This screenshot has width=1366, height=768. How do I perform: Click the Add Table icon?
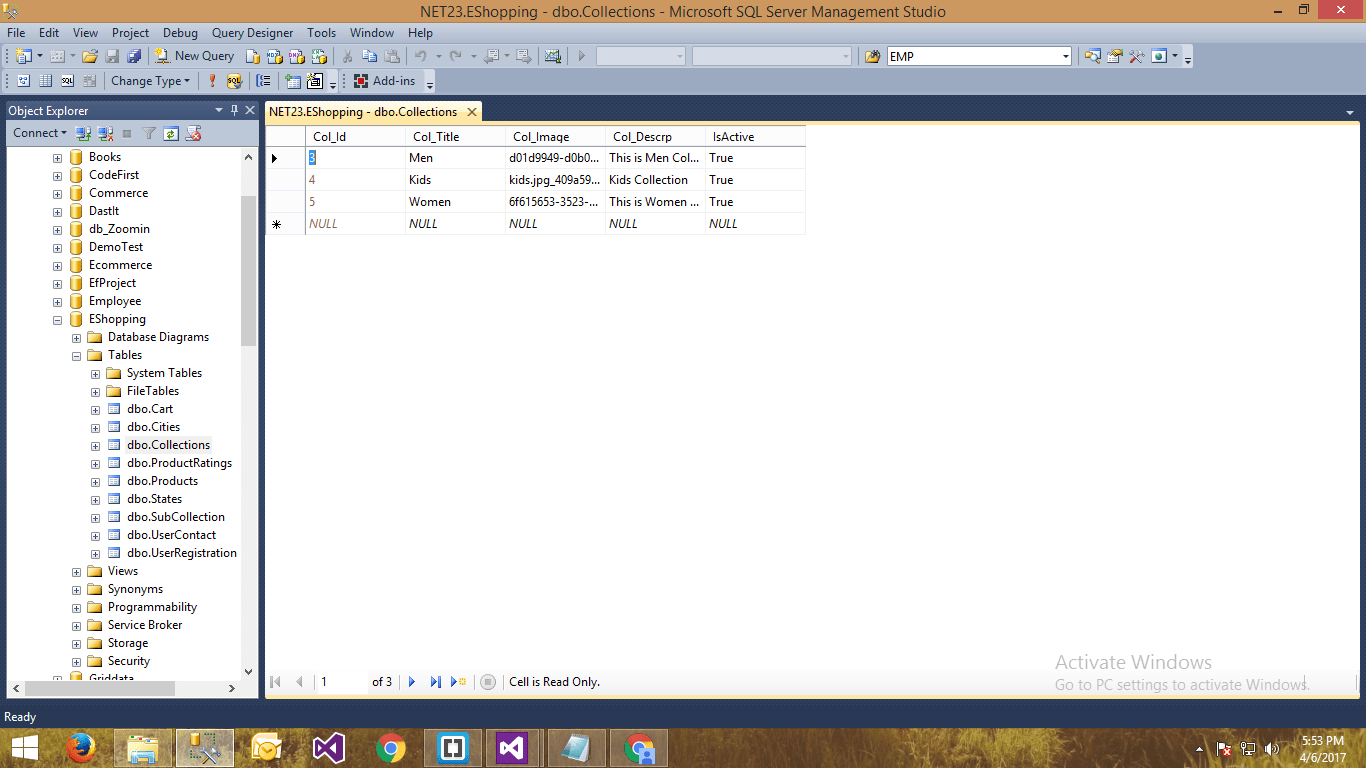[x=293, y=81]
